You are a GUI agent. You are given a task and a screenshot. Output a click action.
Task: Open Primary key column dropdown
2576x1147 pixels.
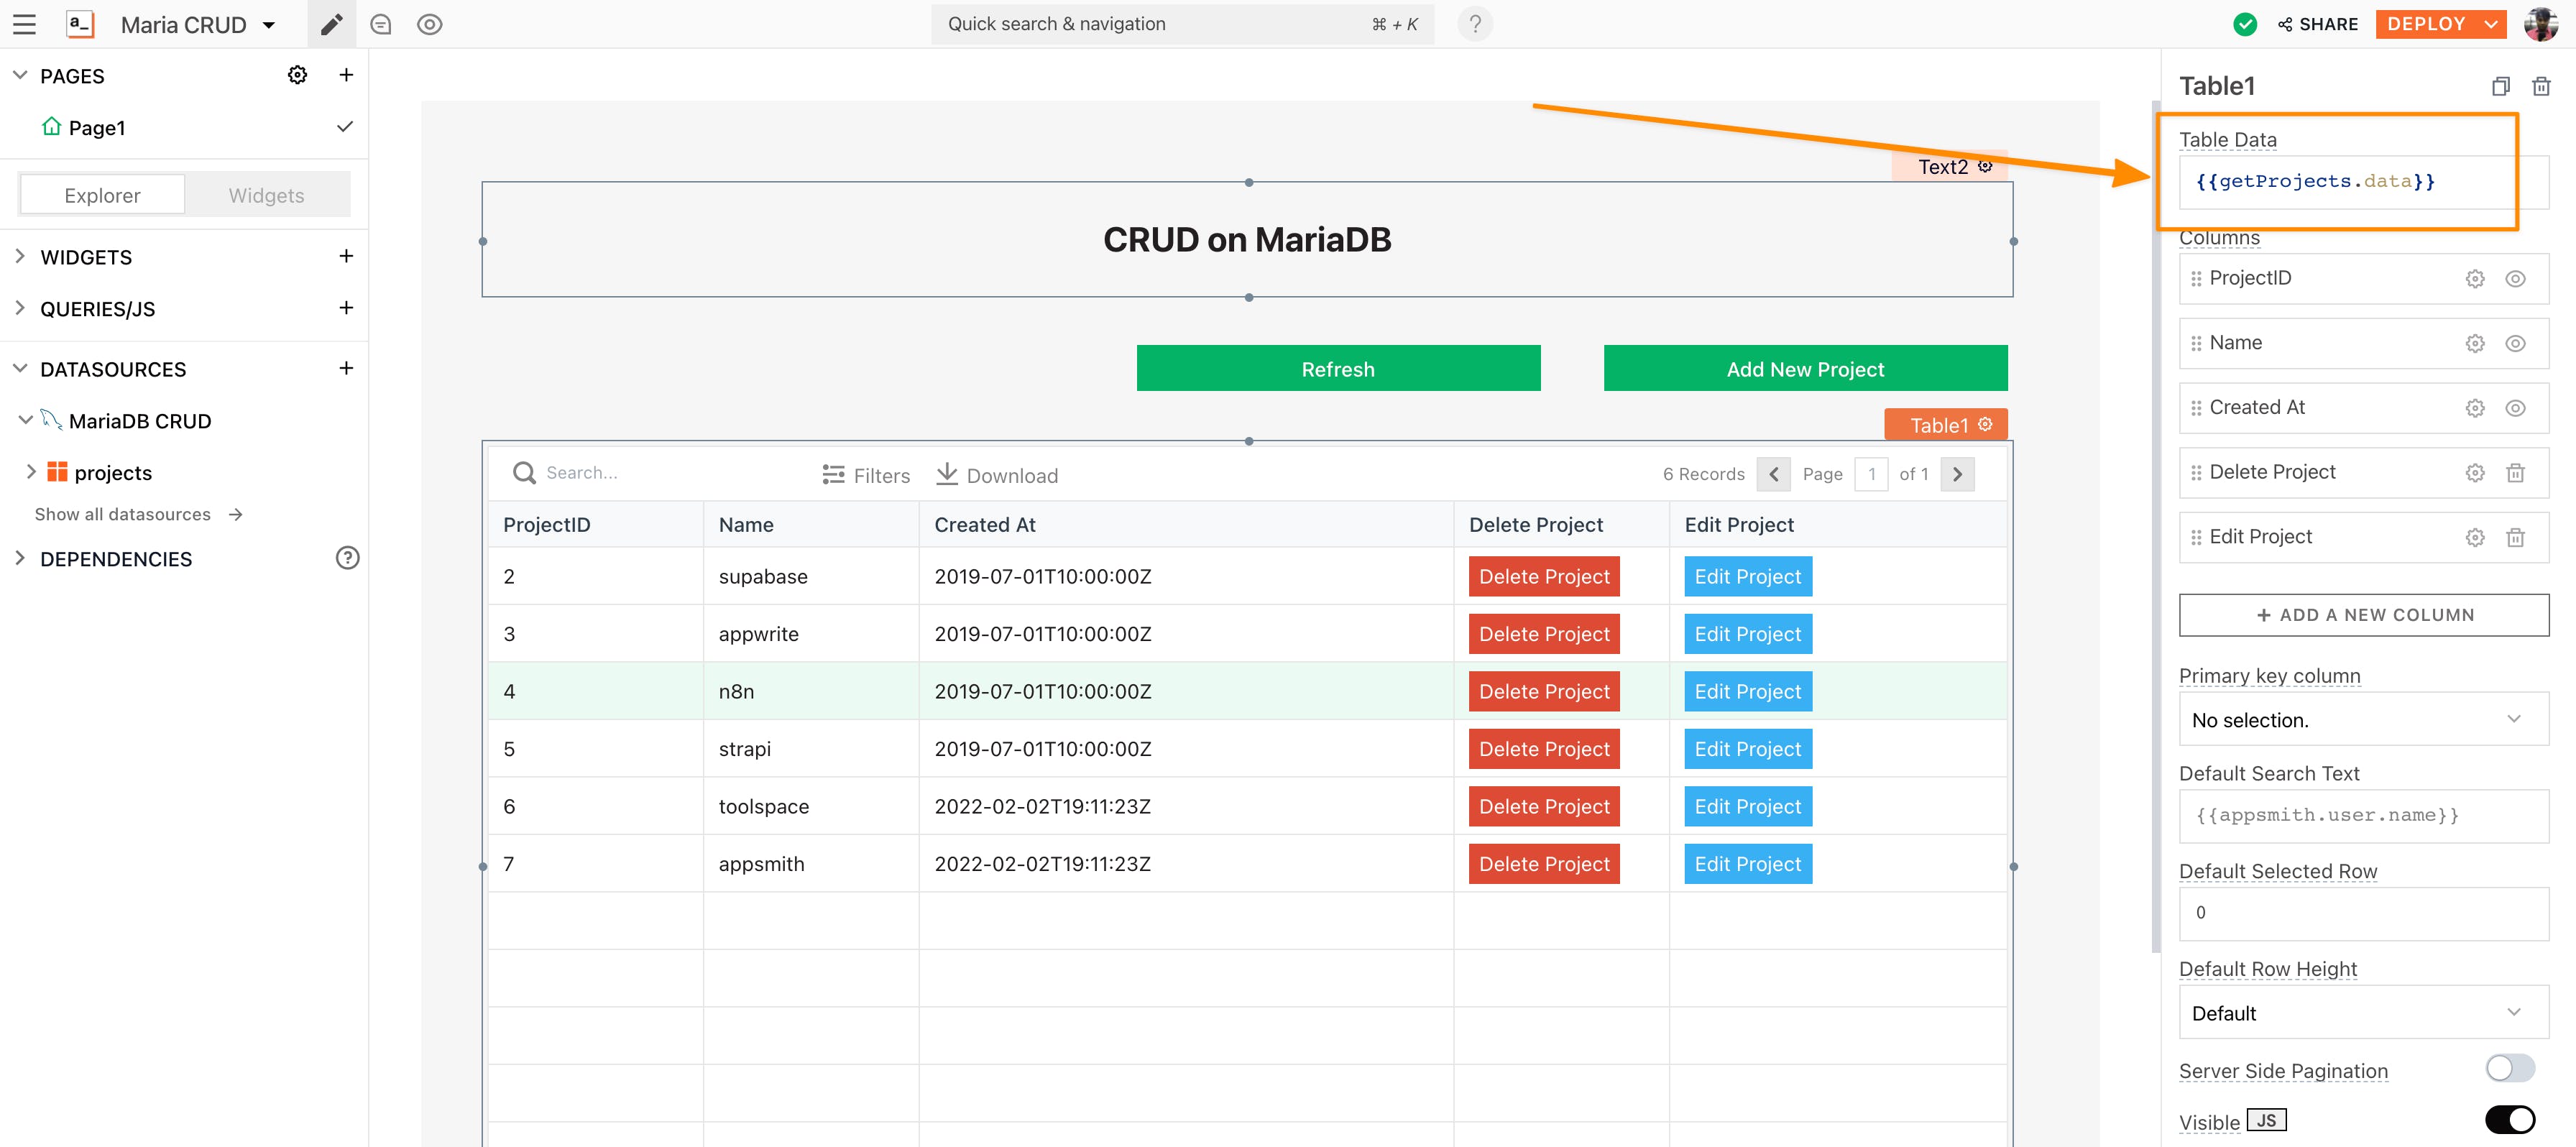(x=2363, y=719)
